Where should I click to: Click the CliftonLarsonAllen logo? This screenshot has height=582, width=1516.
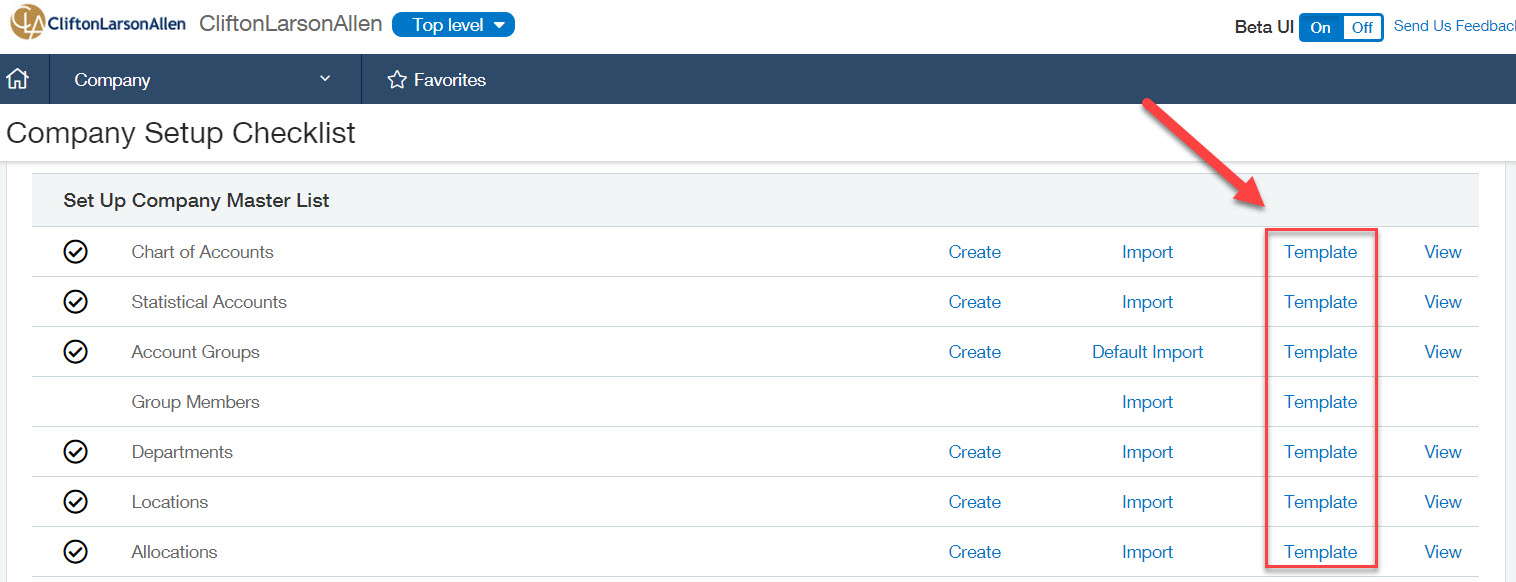[98, 24]
